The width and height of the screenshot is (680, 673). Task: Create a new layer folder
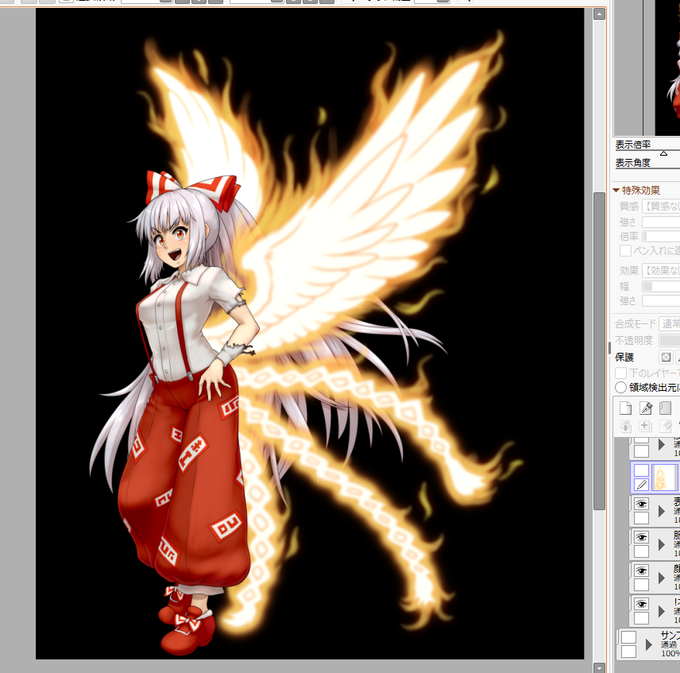665,408
